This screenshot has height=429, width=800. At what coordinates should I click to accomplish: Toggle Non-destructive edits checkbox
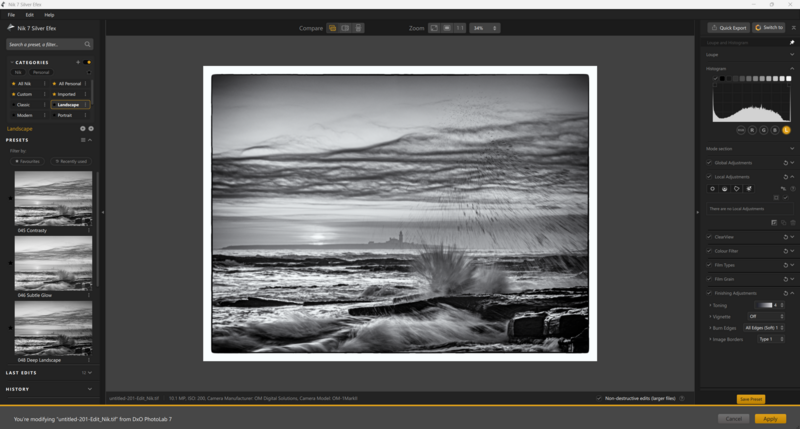click(599, 398)
